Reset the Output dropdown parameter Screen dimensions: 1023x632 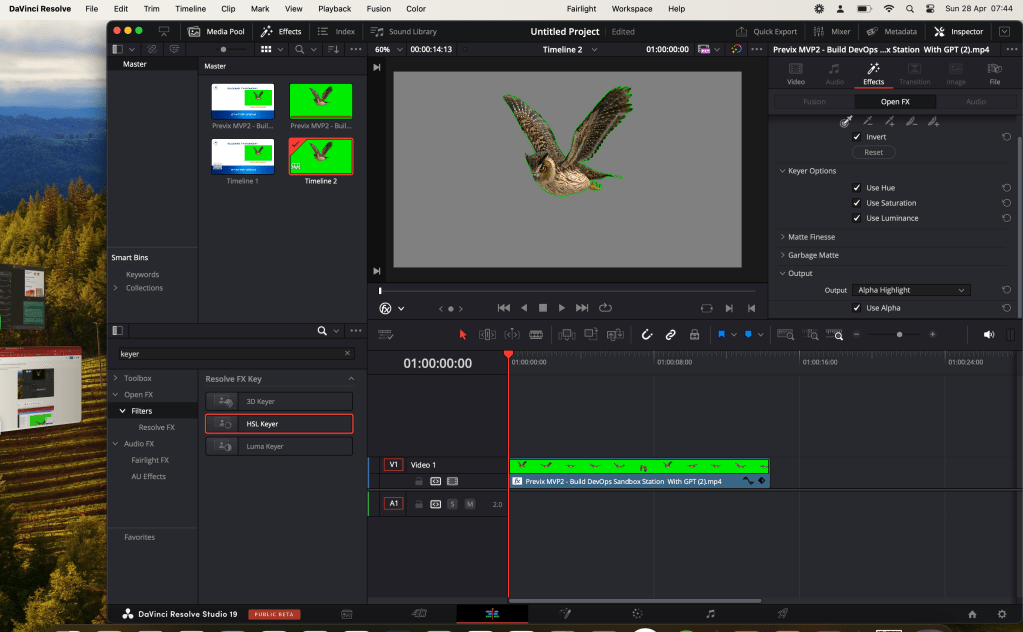[x=1006, y=290]
